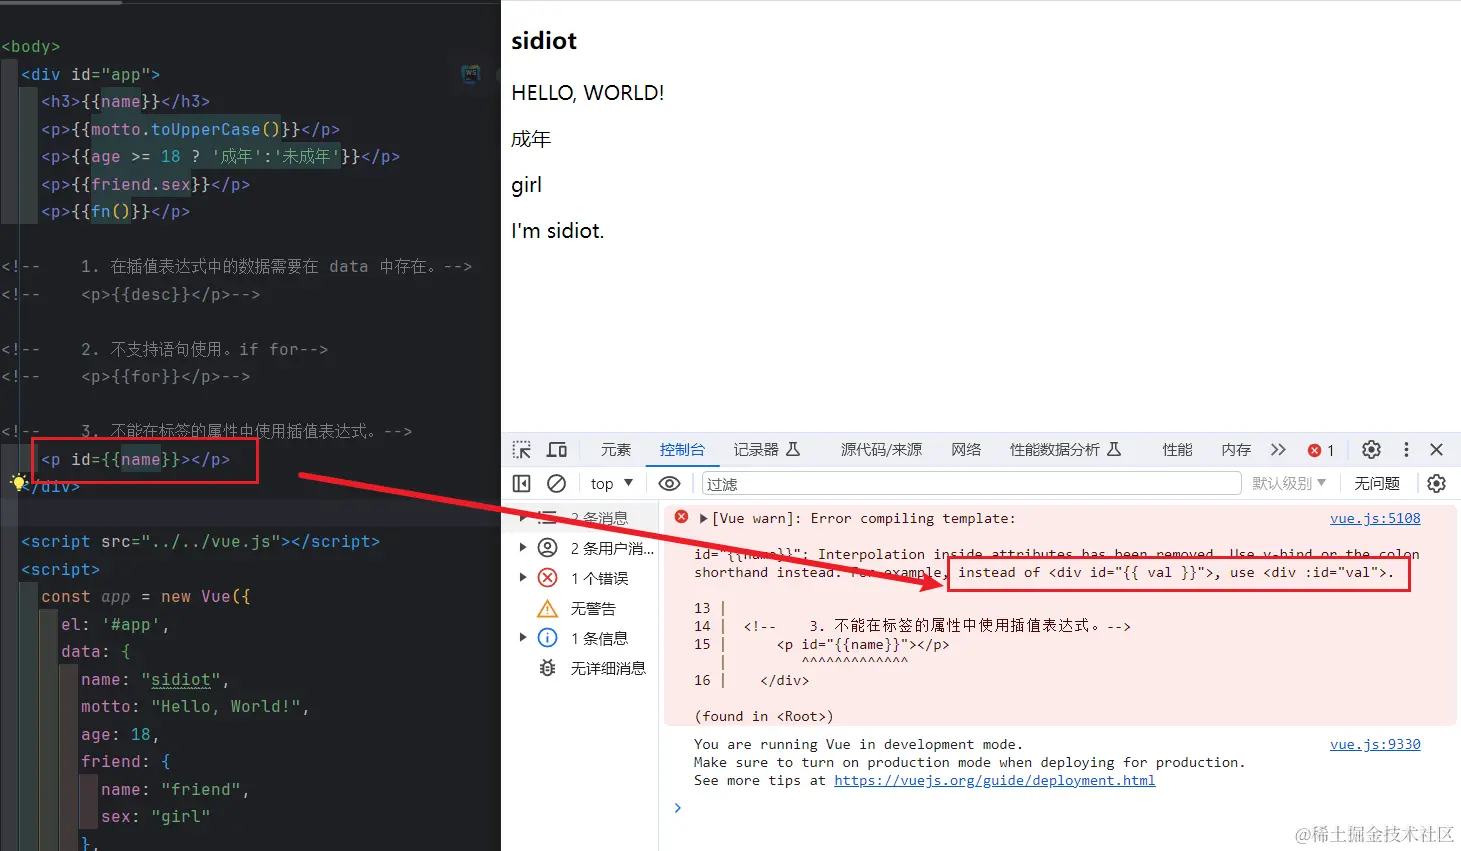Click the friend.sex code line

pyautogui.click(x=145, y=184)
